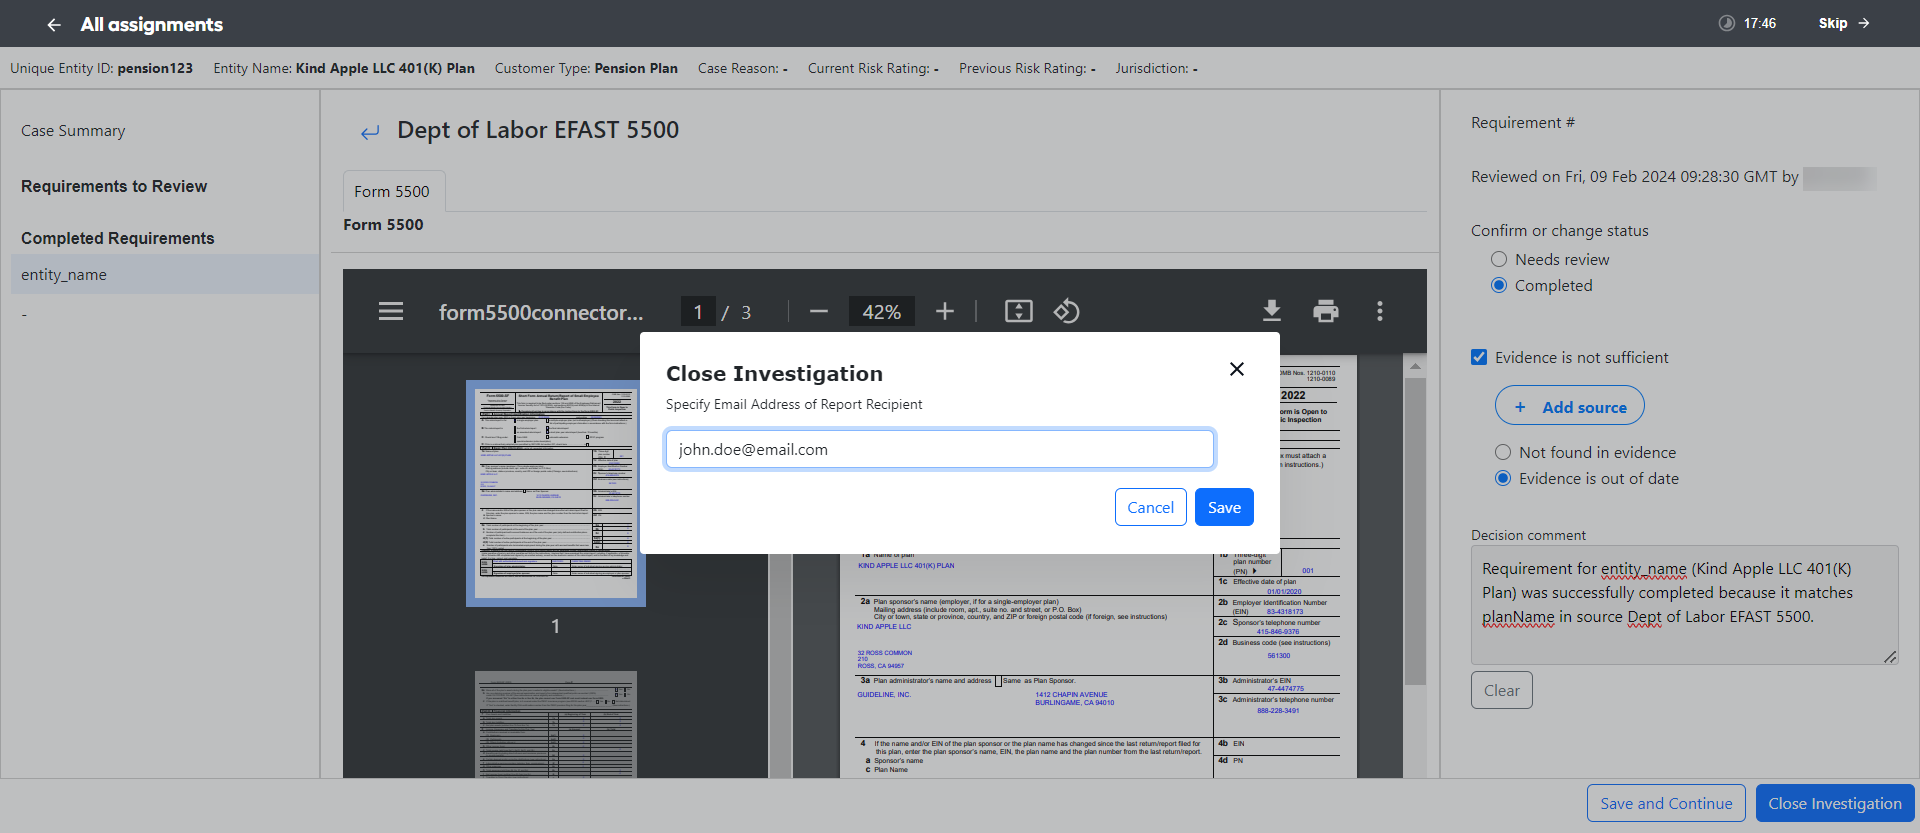Select the Completed status radio button
This screenshot has width=1920, height=833.
pyautogui.click(x=1499, y=285)
